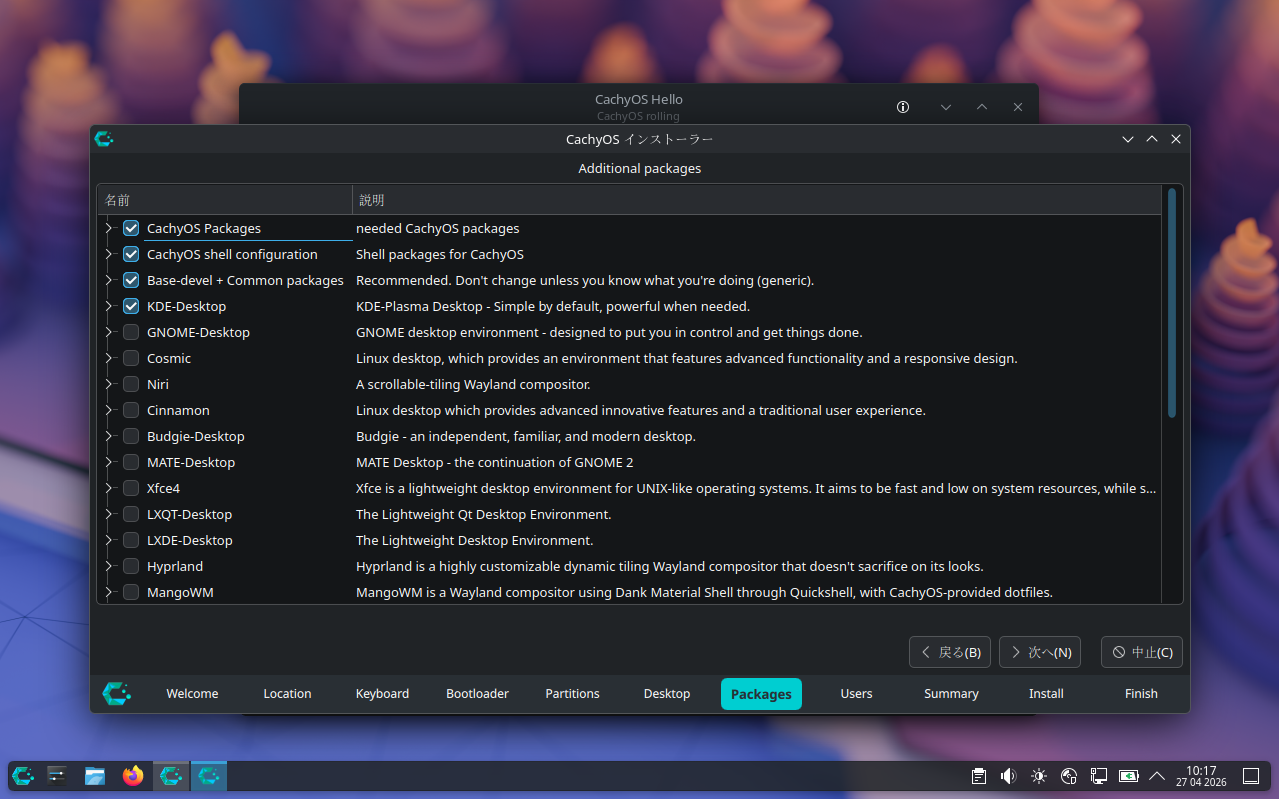Image resolution: width=1279 pixels, height=799 pixels.
Task: Expand the LXDE-Desktop tree node
Action: 109,540
